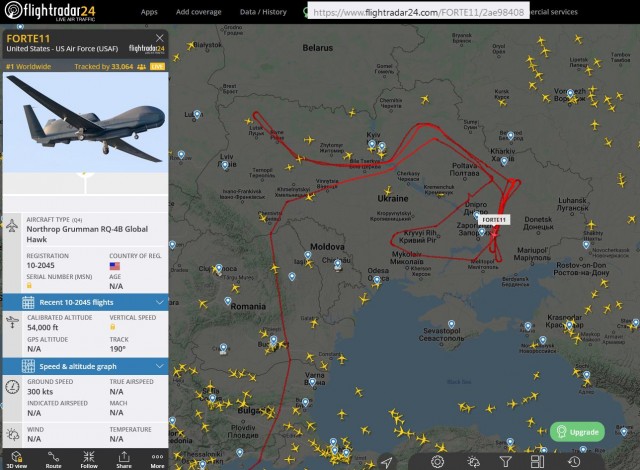Click the Lviv airport marker
Viewport: 640px width, 470px height.
(x=224, y=165)
